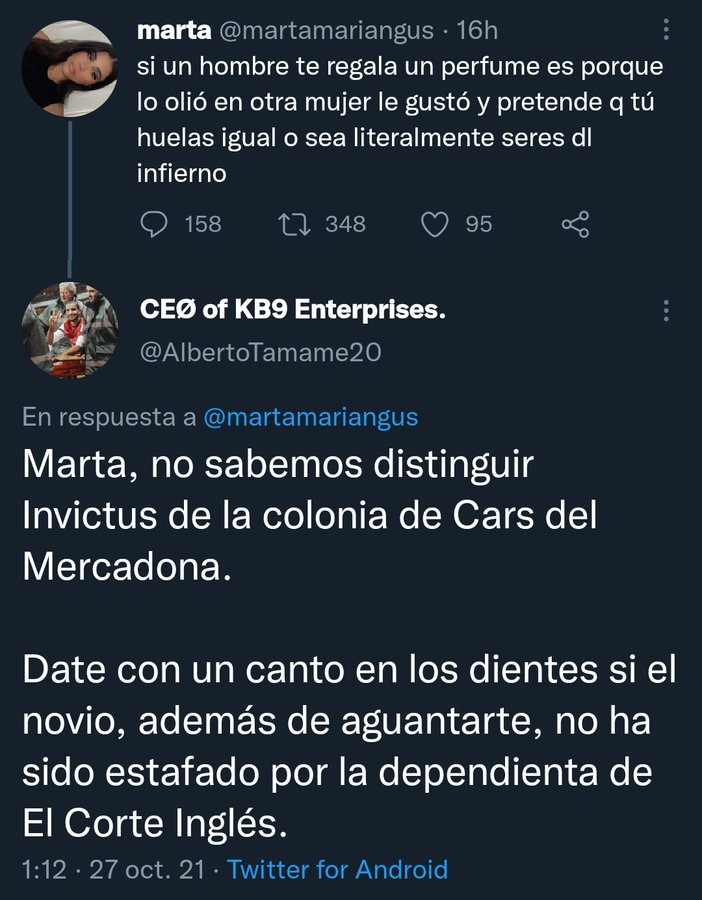Viewport: 702px width, 900px height.
Task: Like marta's tweet with the heart icon
Action: pos(435,224)
